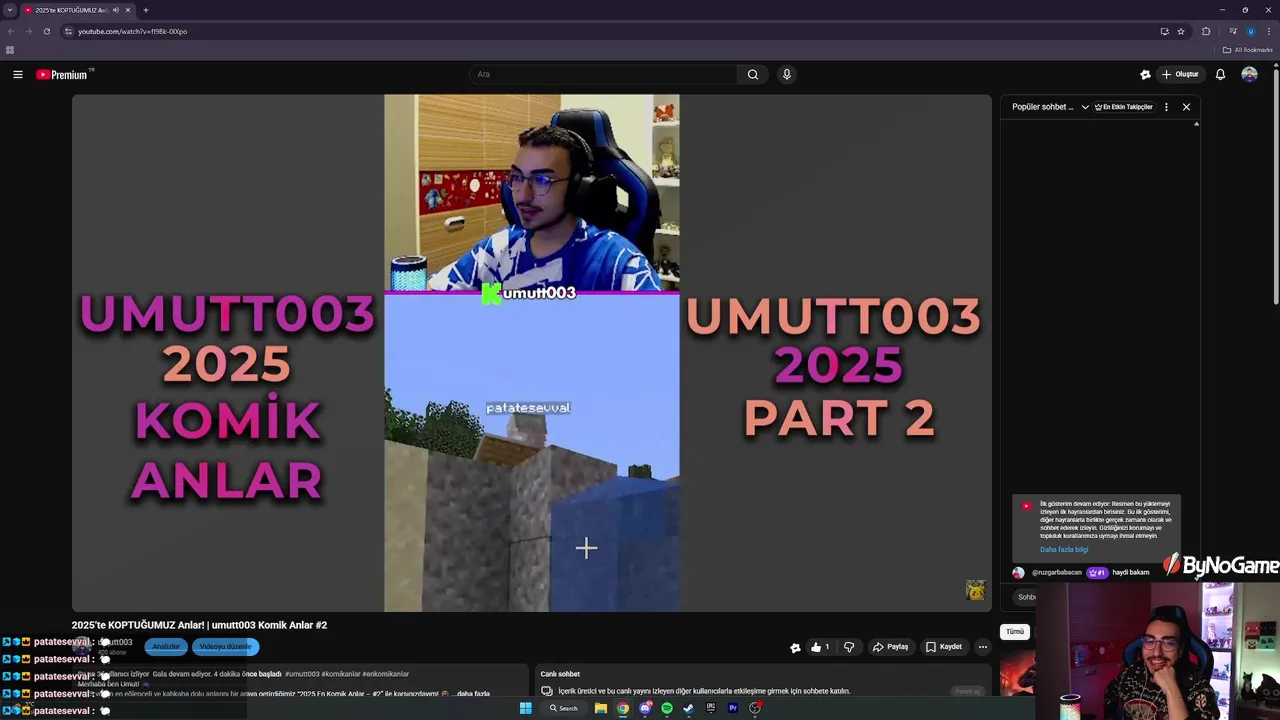1280x720 pixels.
Task: Save the video with Kaydet
Action: [944, 647]
